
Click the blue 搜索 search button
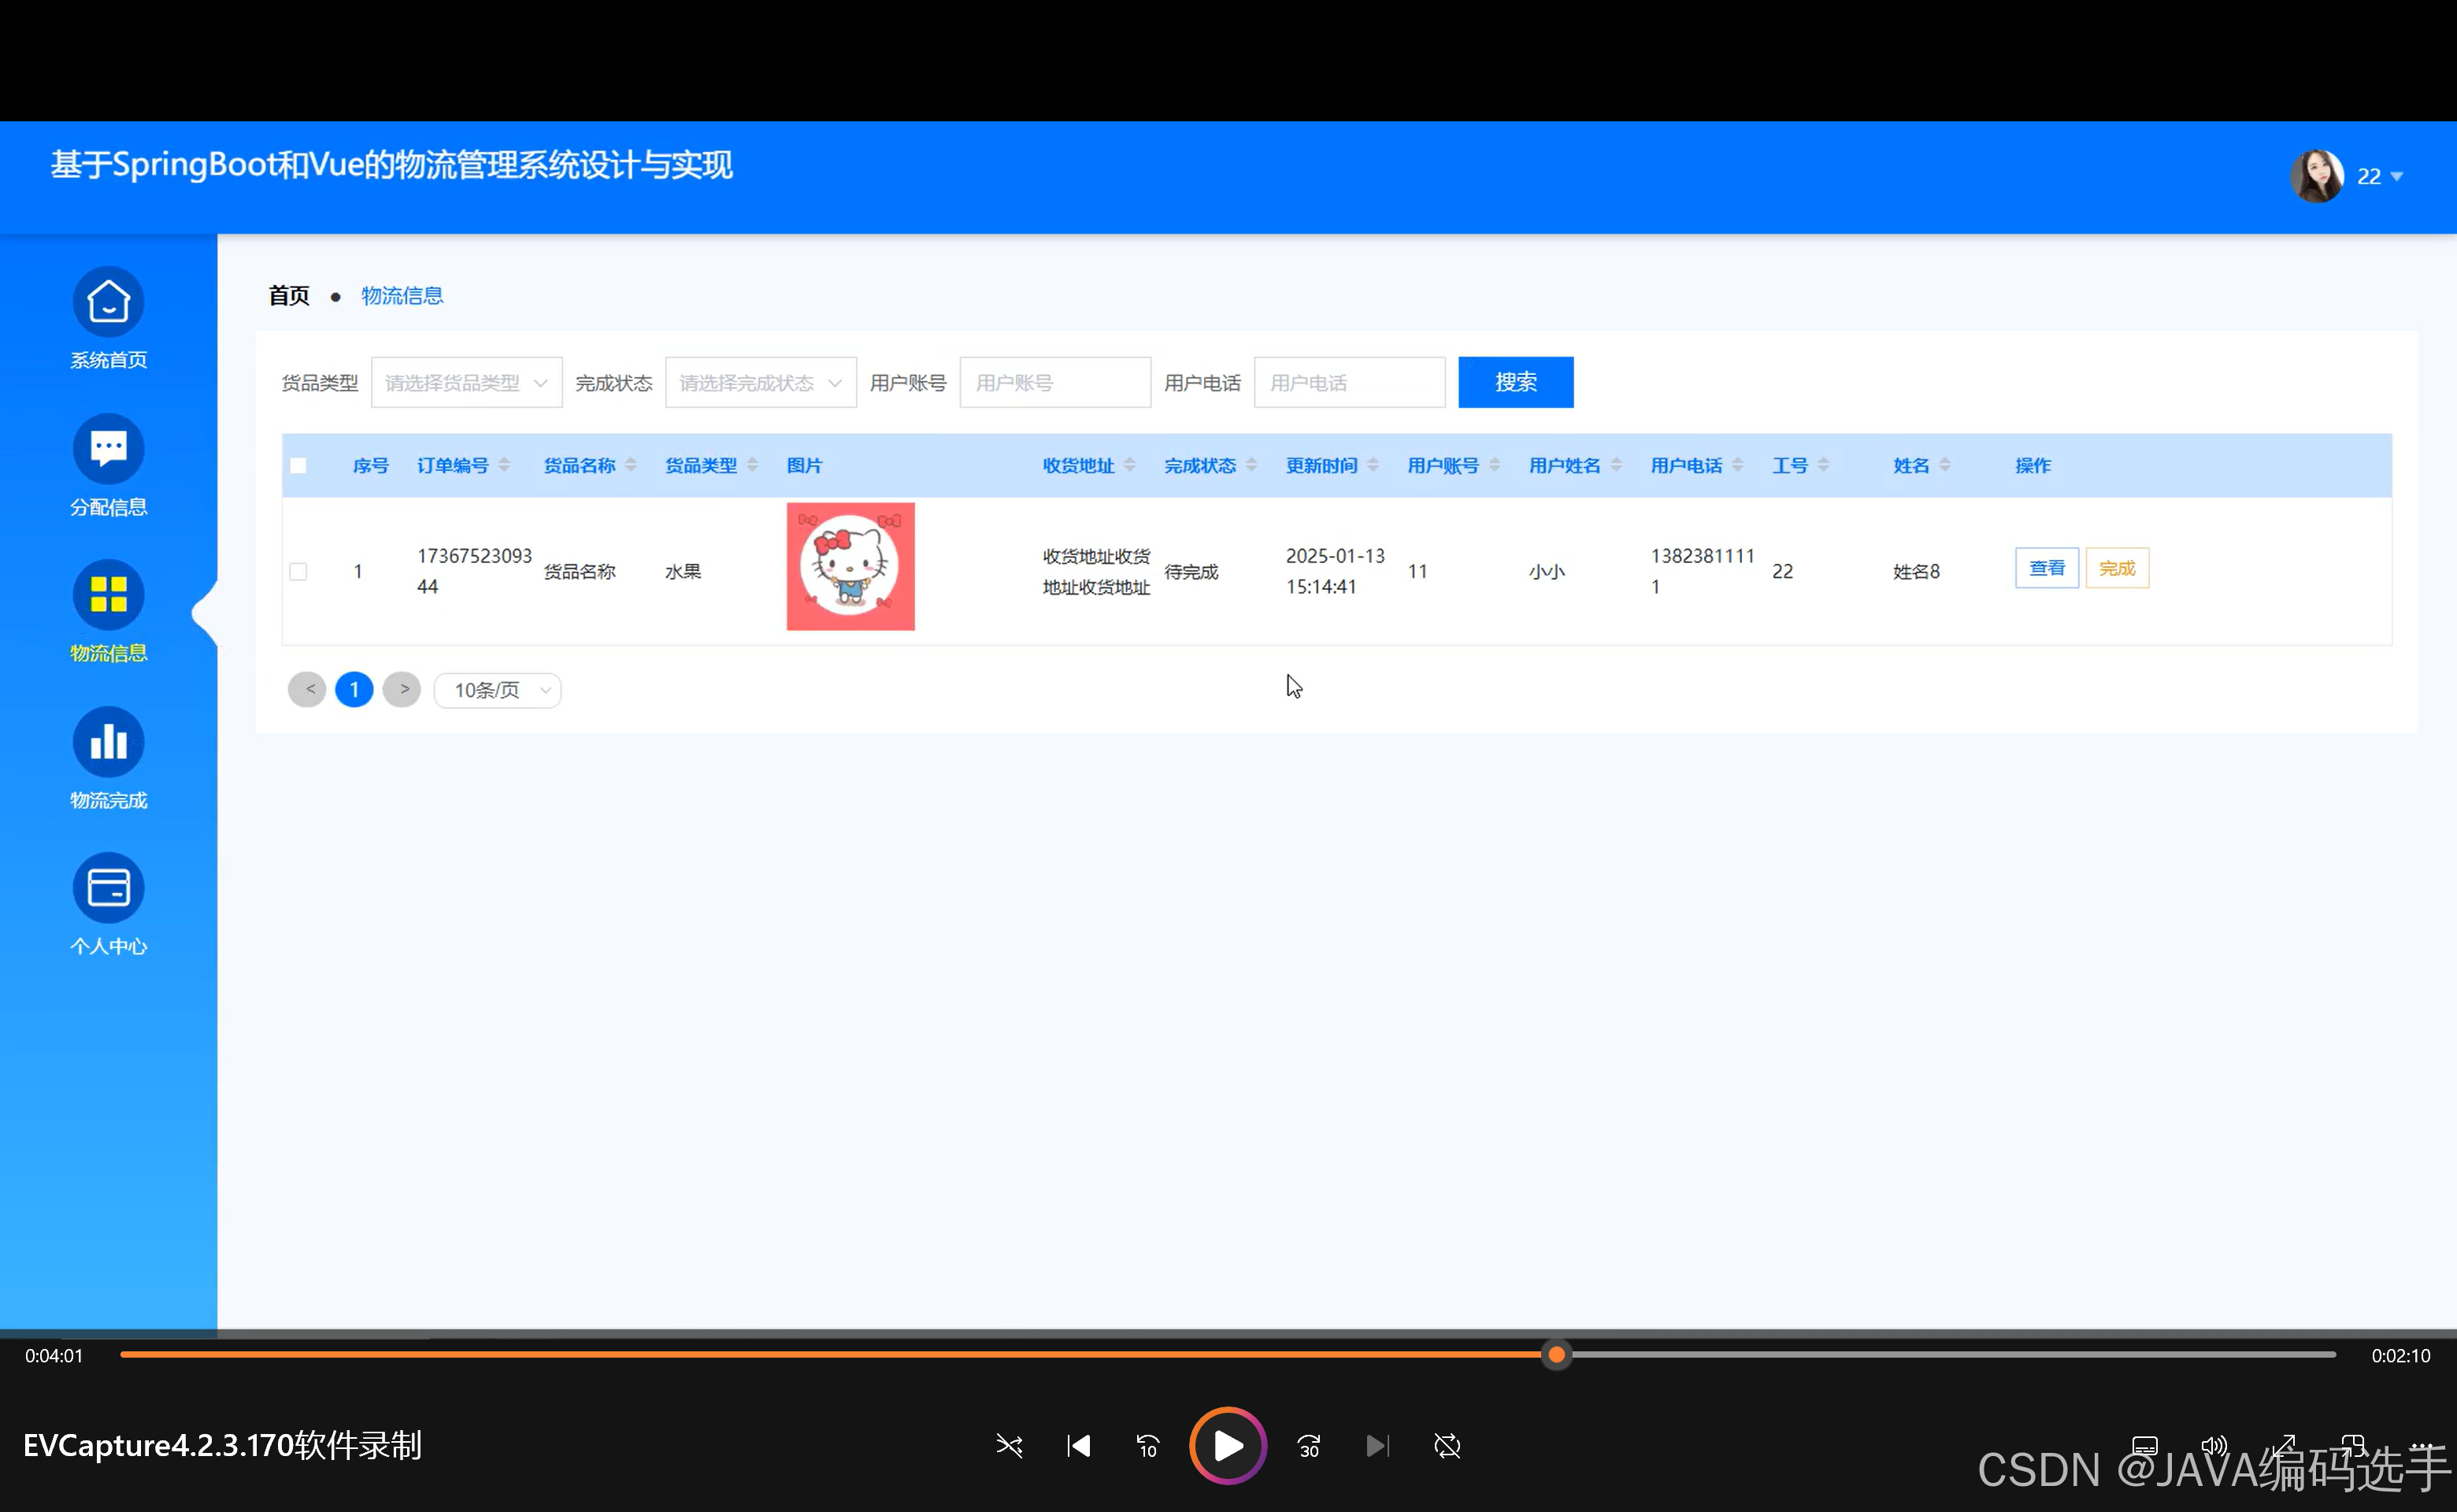click(1515, 382)
